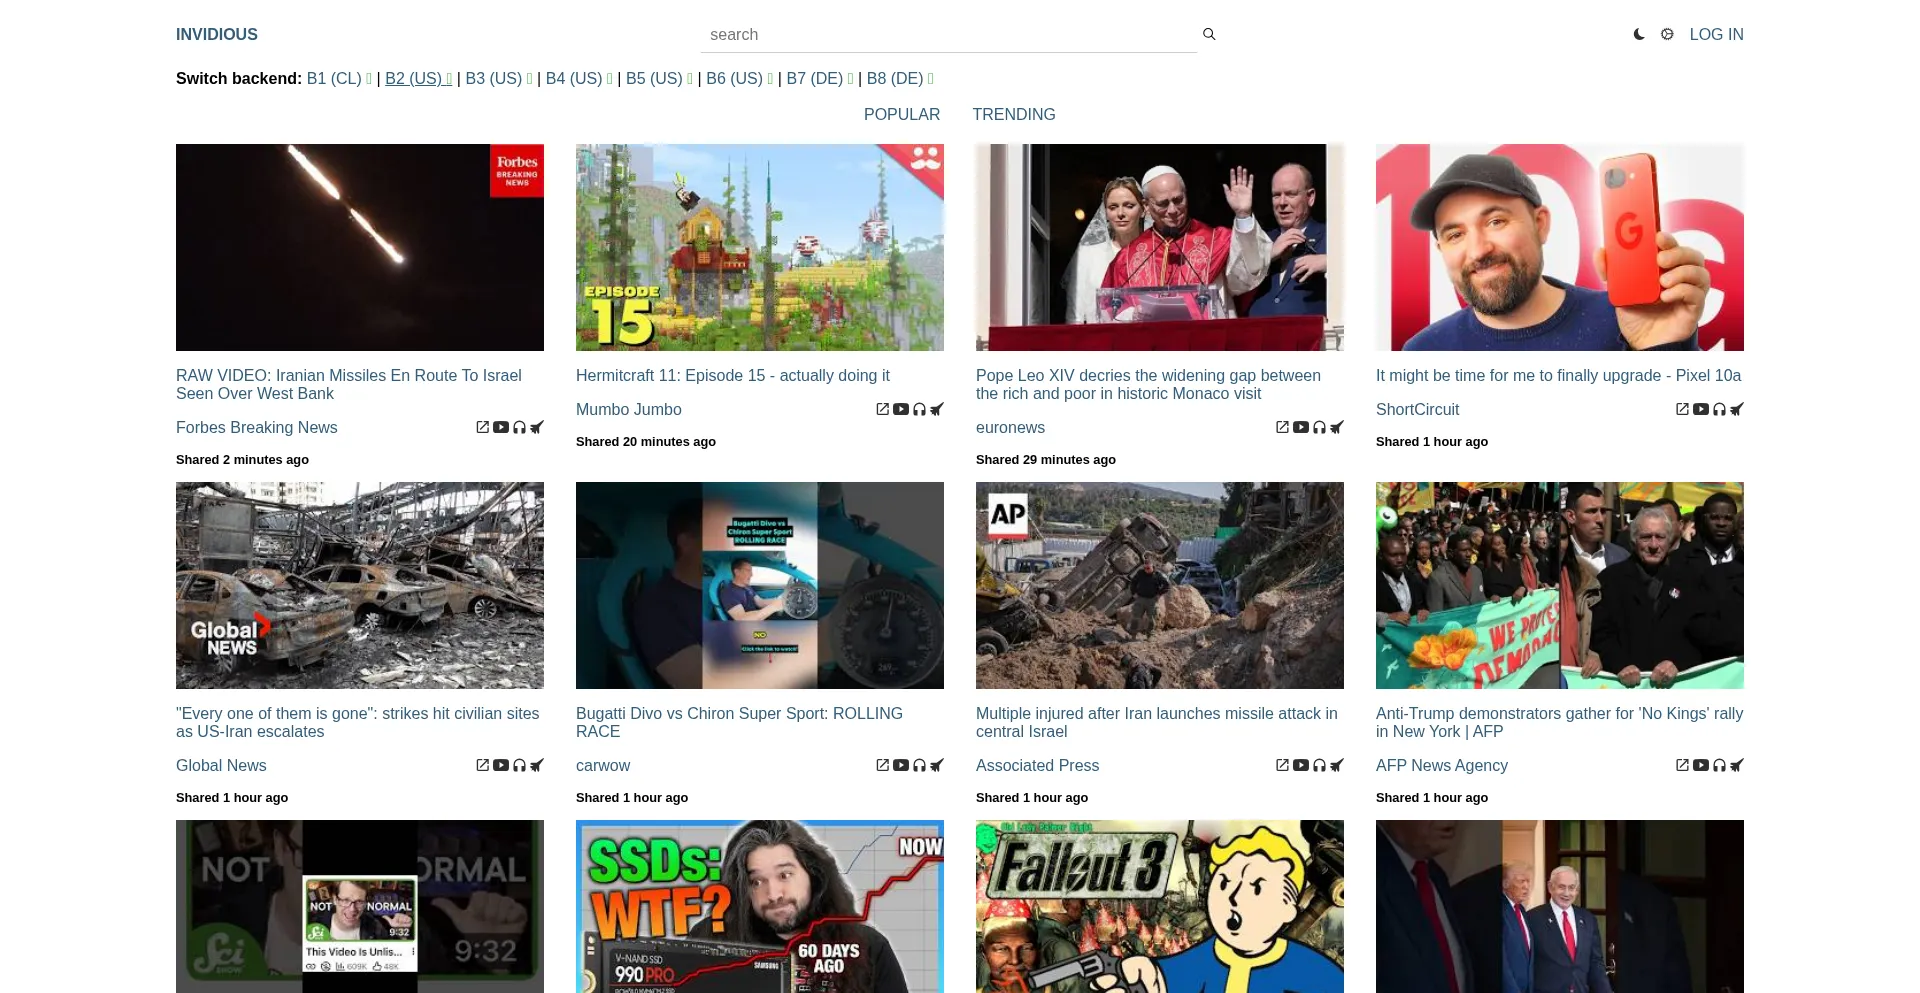Image resolution: width=1920 pixels, height=993 pixels.
Task: Click the external-link icon on Mumbo Jumbo video
Action: (883, 409)
